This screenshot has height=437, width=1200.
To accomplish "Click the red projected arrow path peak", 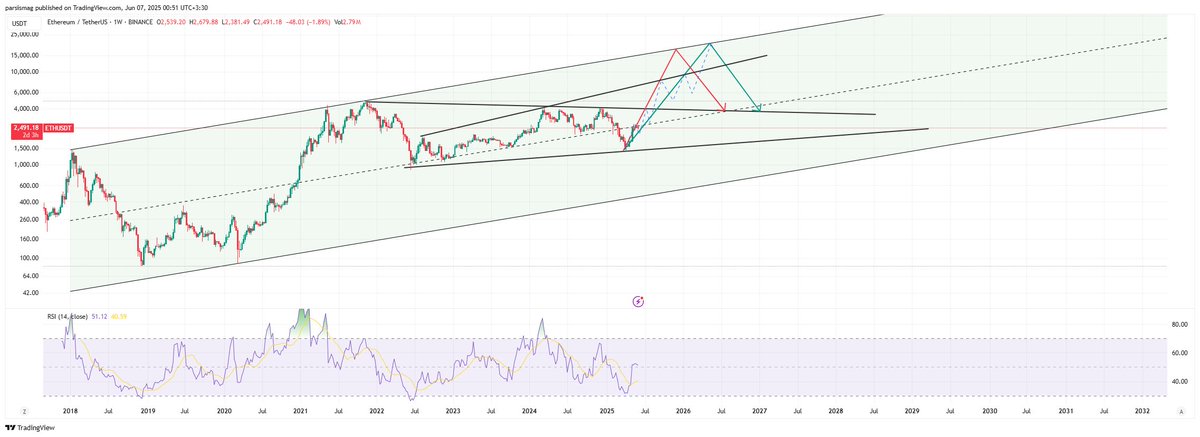I will click(677, 49).
